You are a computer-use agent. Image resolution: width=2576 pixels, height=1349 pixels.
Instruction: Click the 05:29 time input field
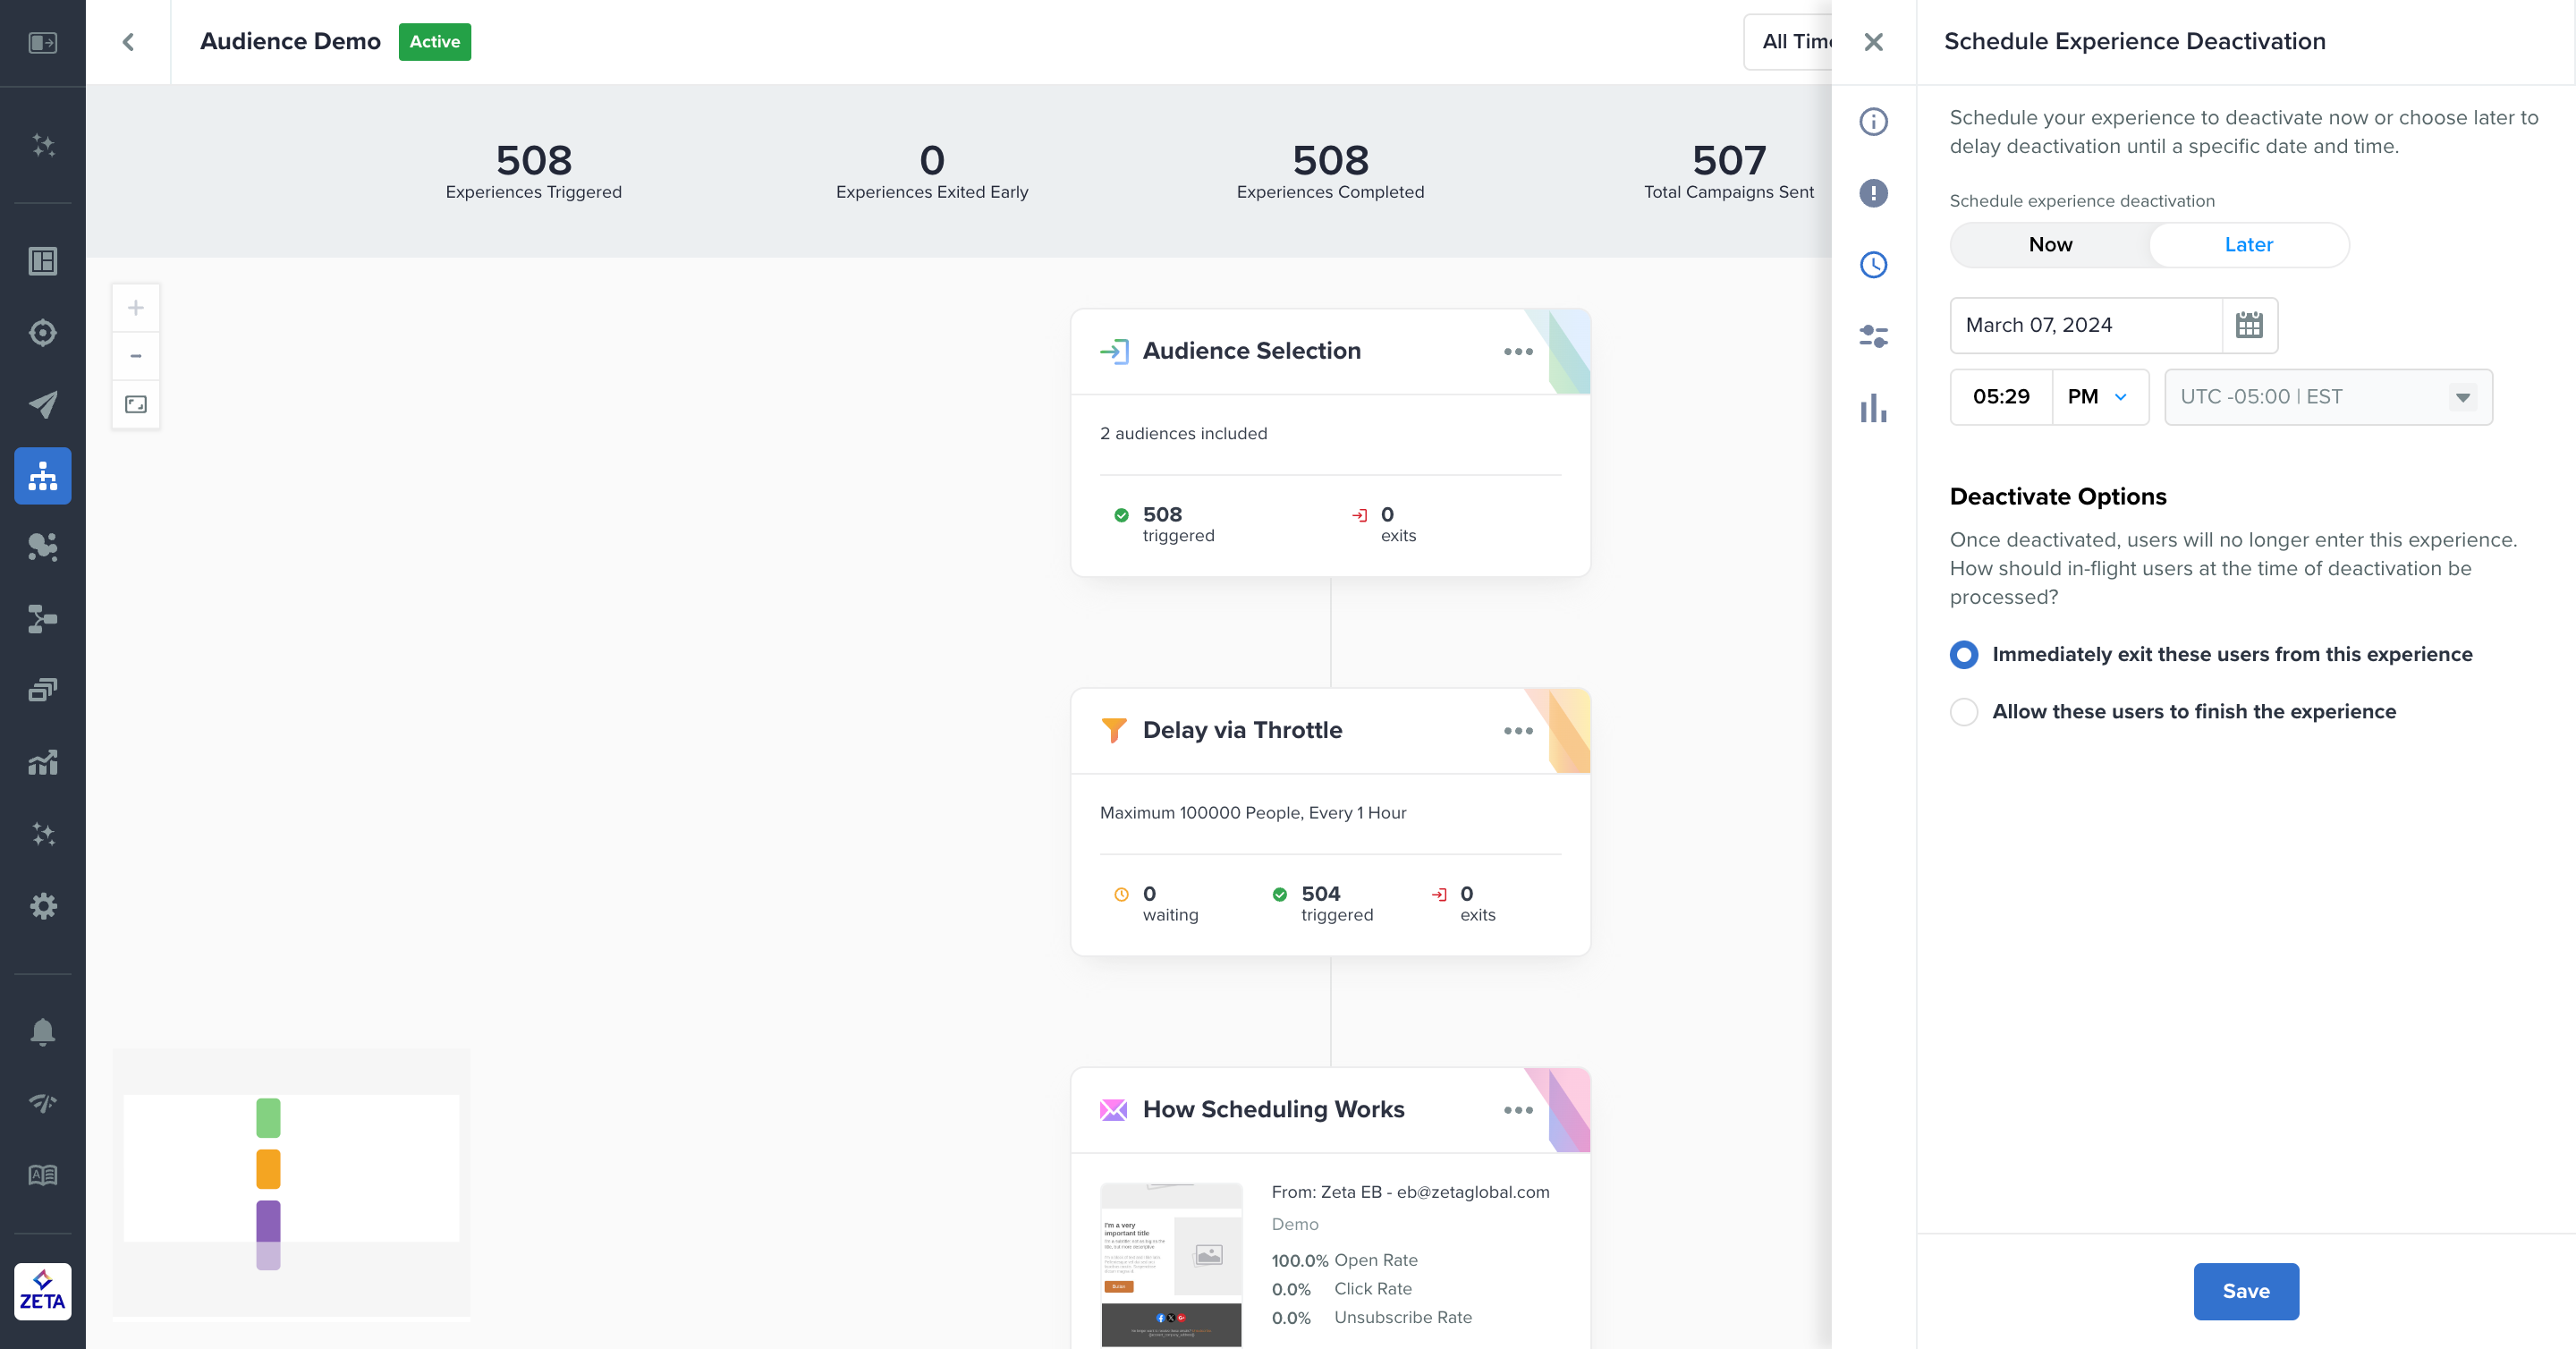click(x=2000, y=397)
